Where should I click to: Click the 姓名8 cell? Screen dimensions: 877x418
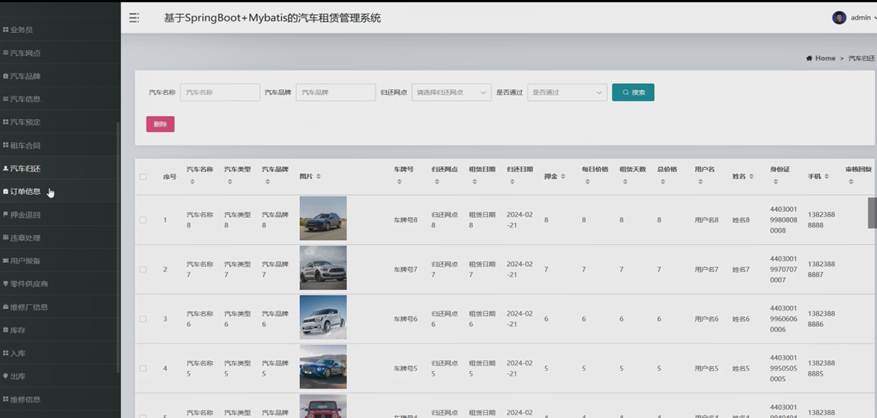click(x=741, y=220)
